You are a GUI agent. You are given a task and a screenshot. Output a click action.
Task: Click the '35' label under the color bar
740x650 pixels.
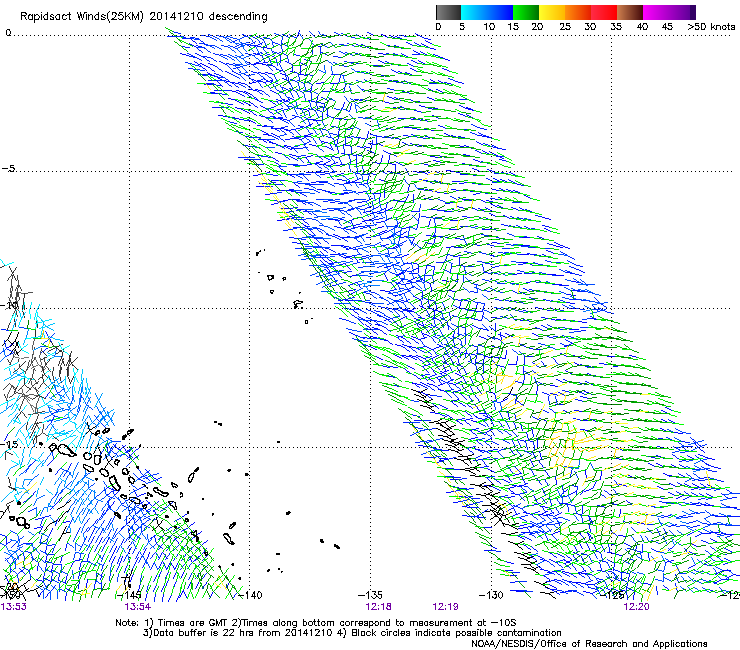[616, 27]
